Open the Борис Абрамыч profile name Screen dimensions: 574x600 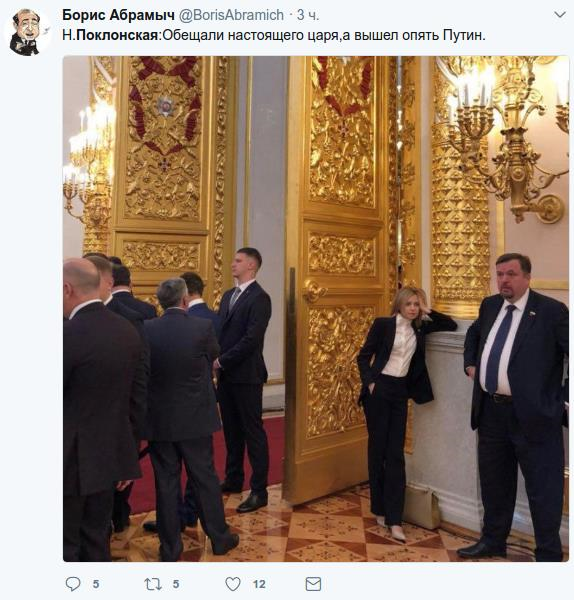(x=118, y=15)
